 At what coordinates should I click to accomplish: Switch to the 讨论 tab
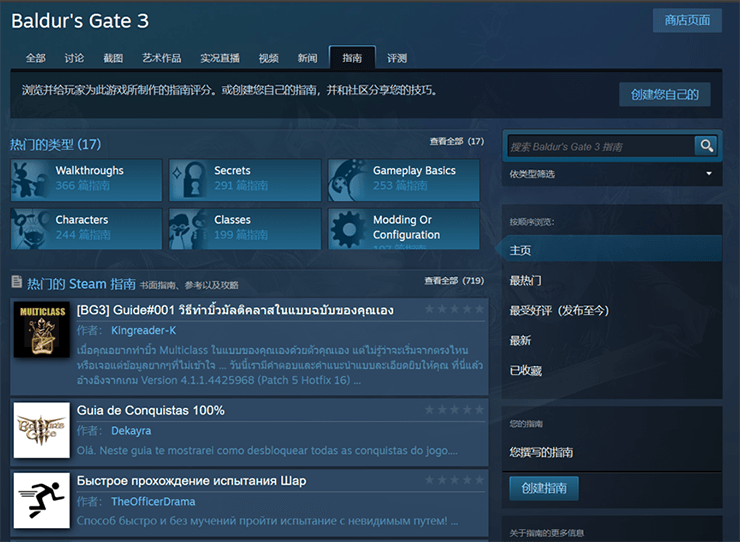point(74,58)
